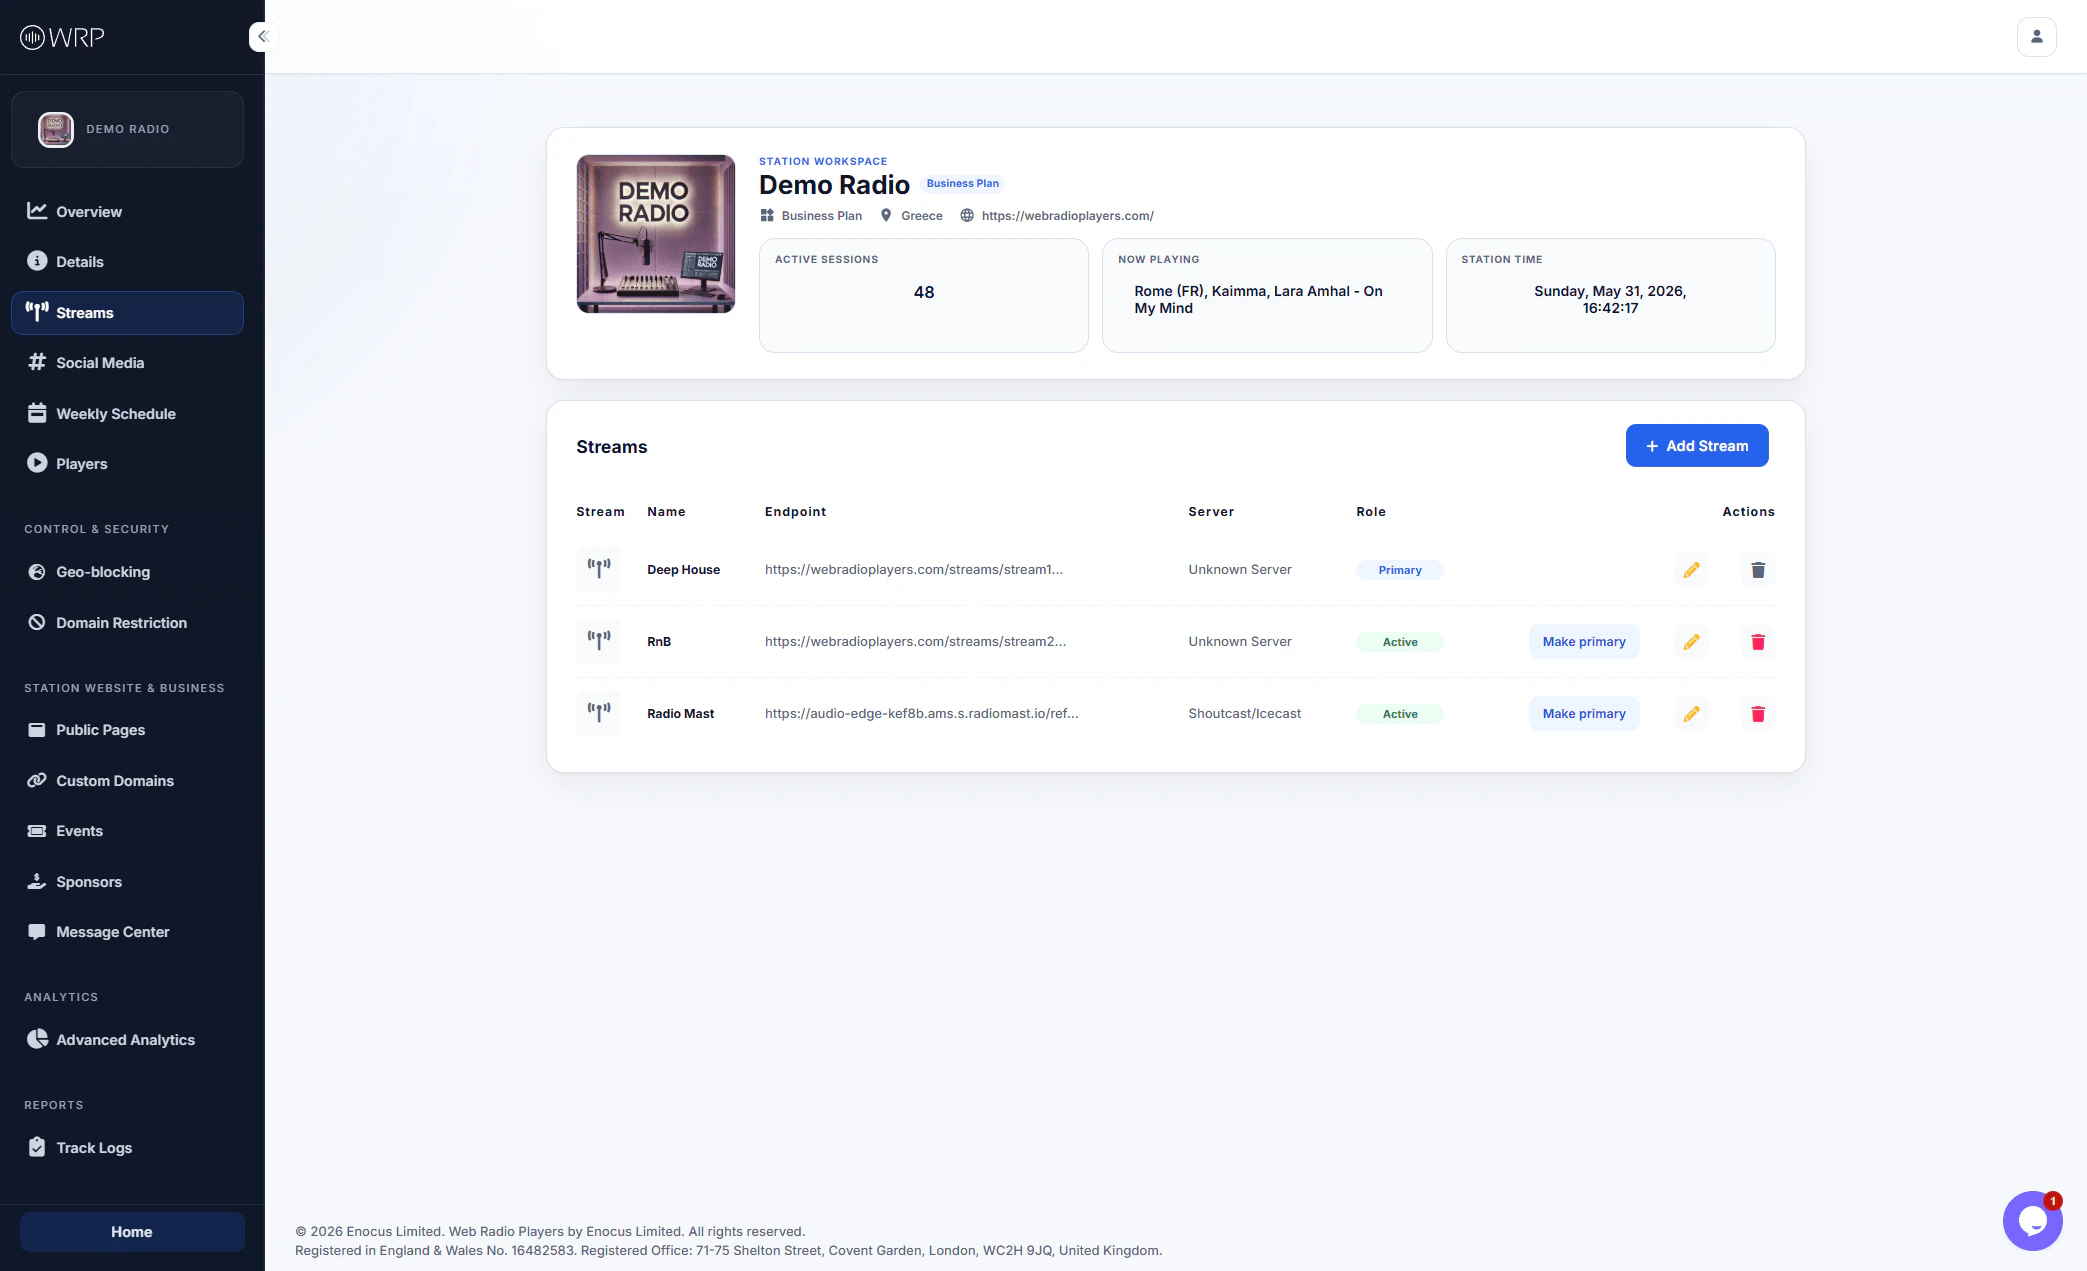Open the chat support bubble

pos(2032,1221)
